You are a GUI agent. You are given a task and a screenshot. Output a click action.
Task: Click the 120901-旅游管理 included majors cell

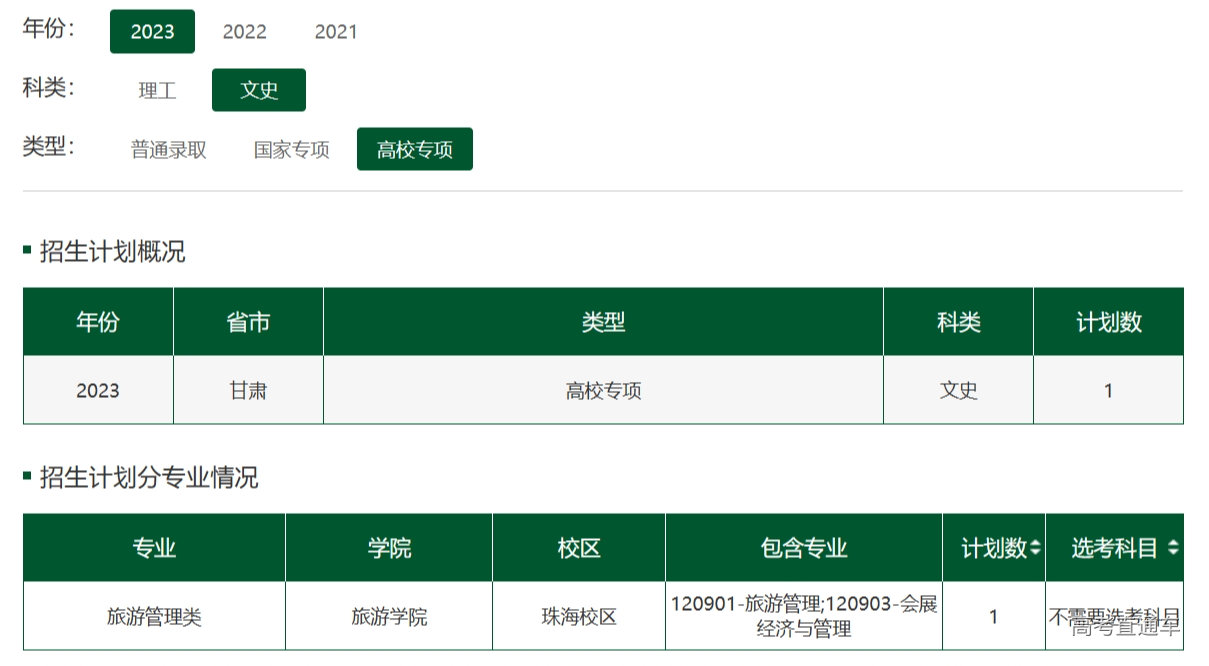[804, 616]
